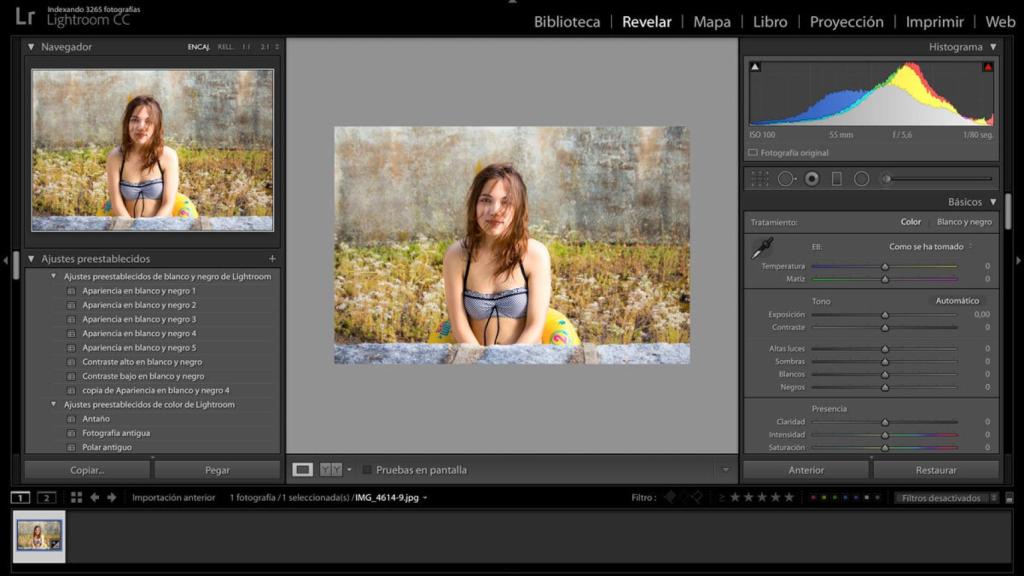The height and width of the screenshot is (576, 1024).
Task: Enable the Pruebas en pantalla checkbox
Action: tap(368, 469)
